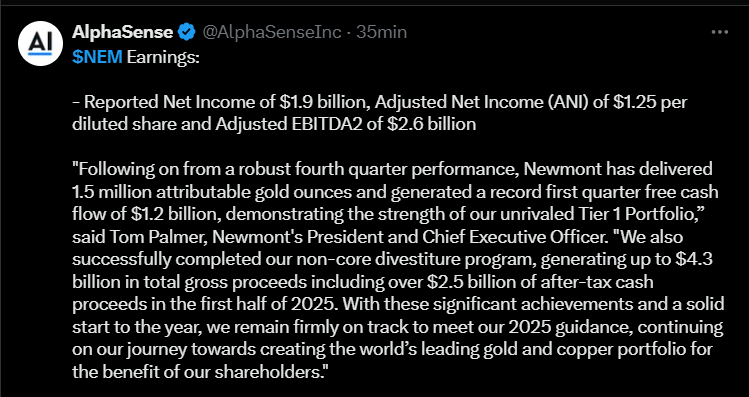Click the benefit of our shareholders line
Screen dimensions: 749x397
tap(201, 372)
